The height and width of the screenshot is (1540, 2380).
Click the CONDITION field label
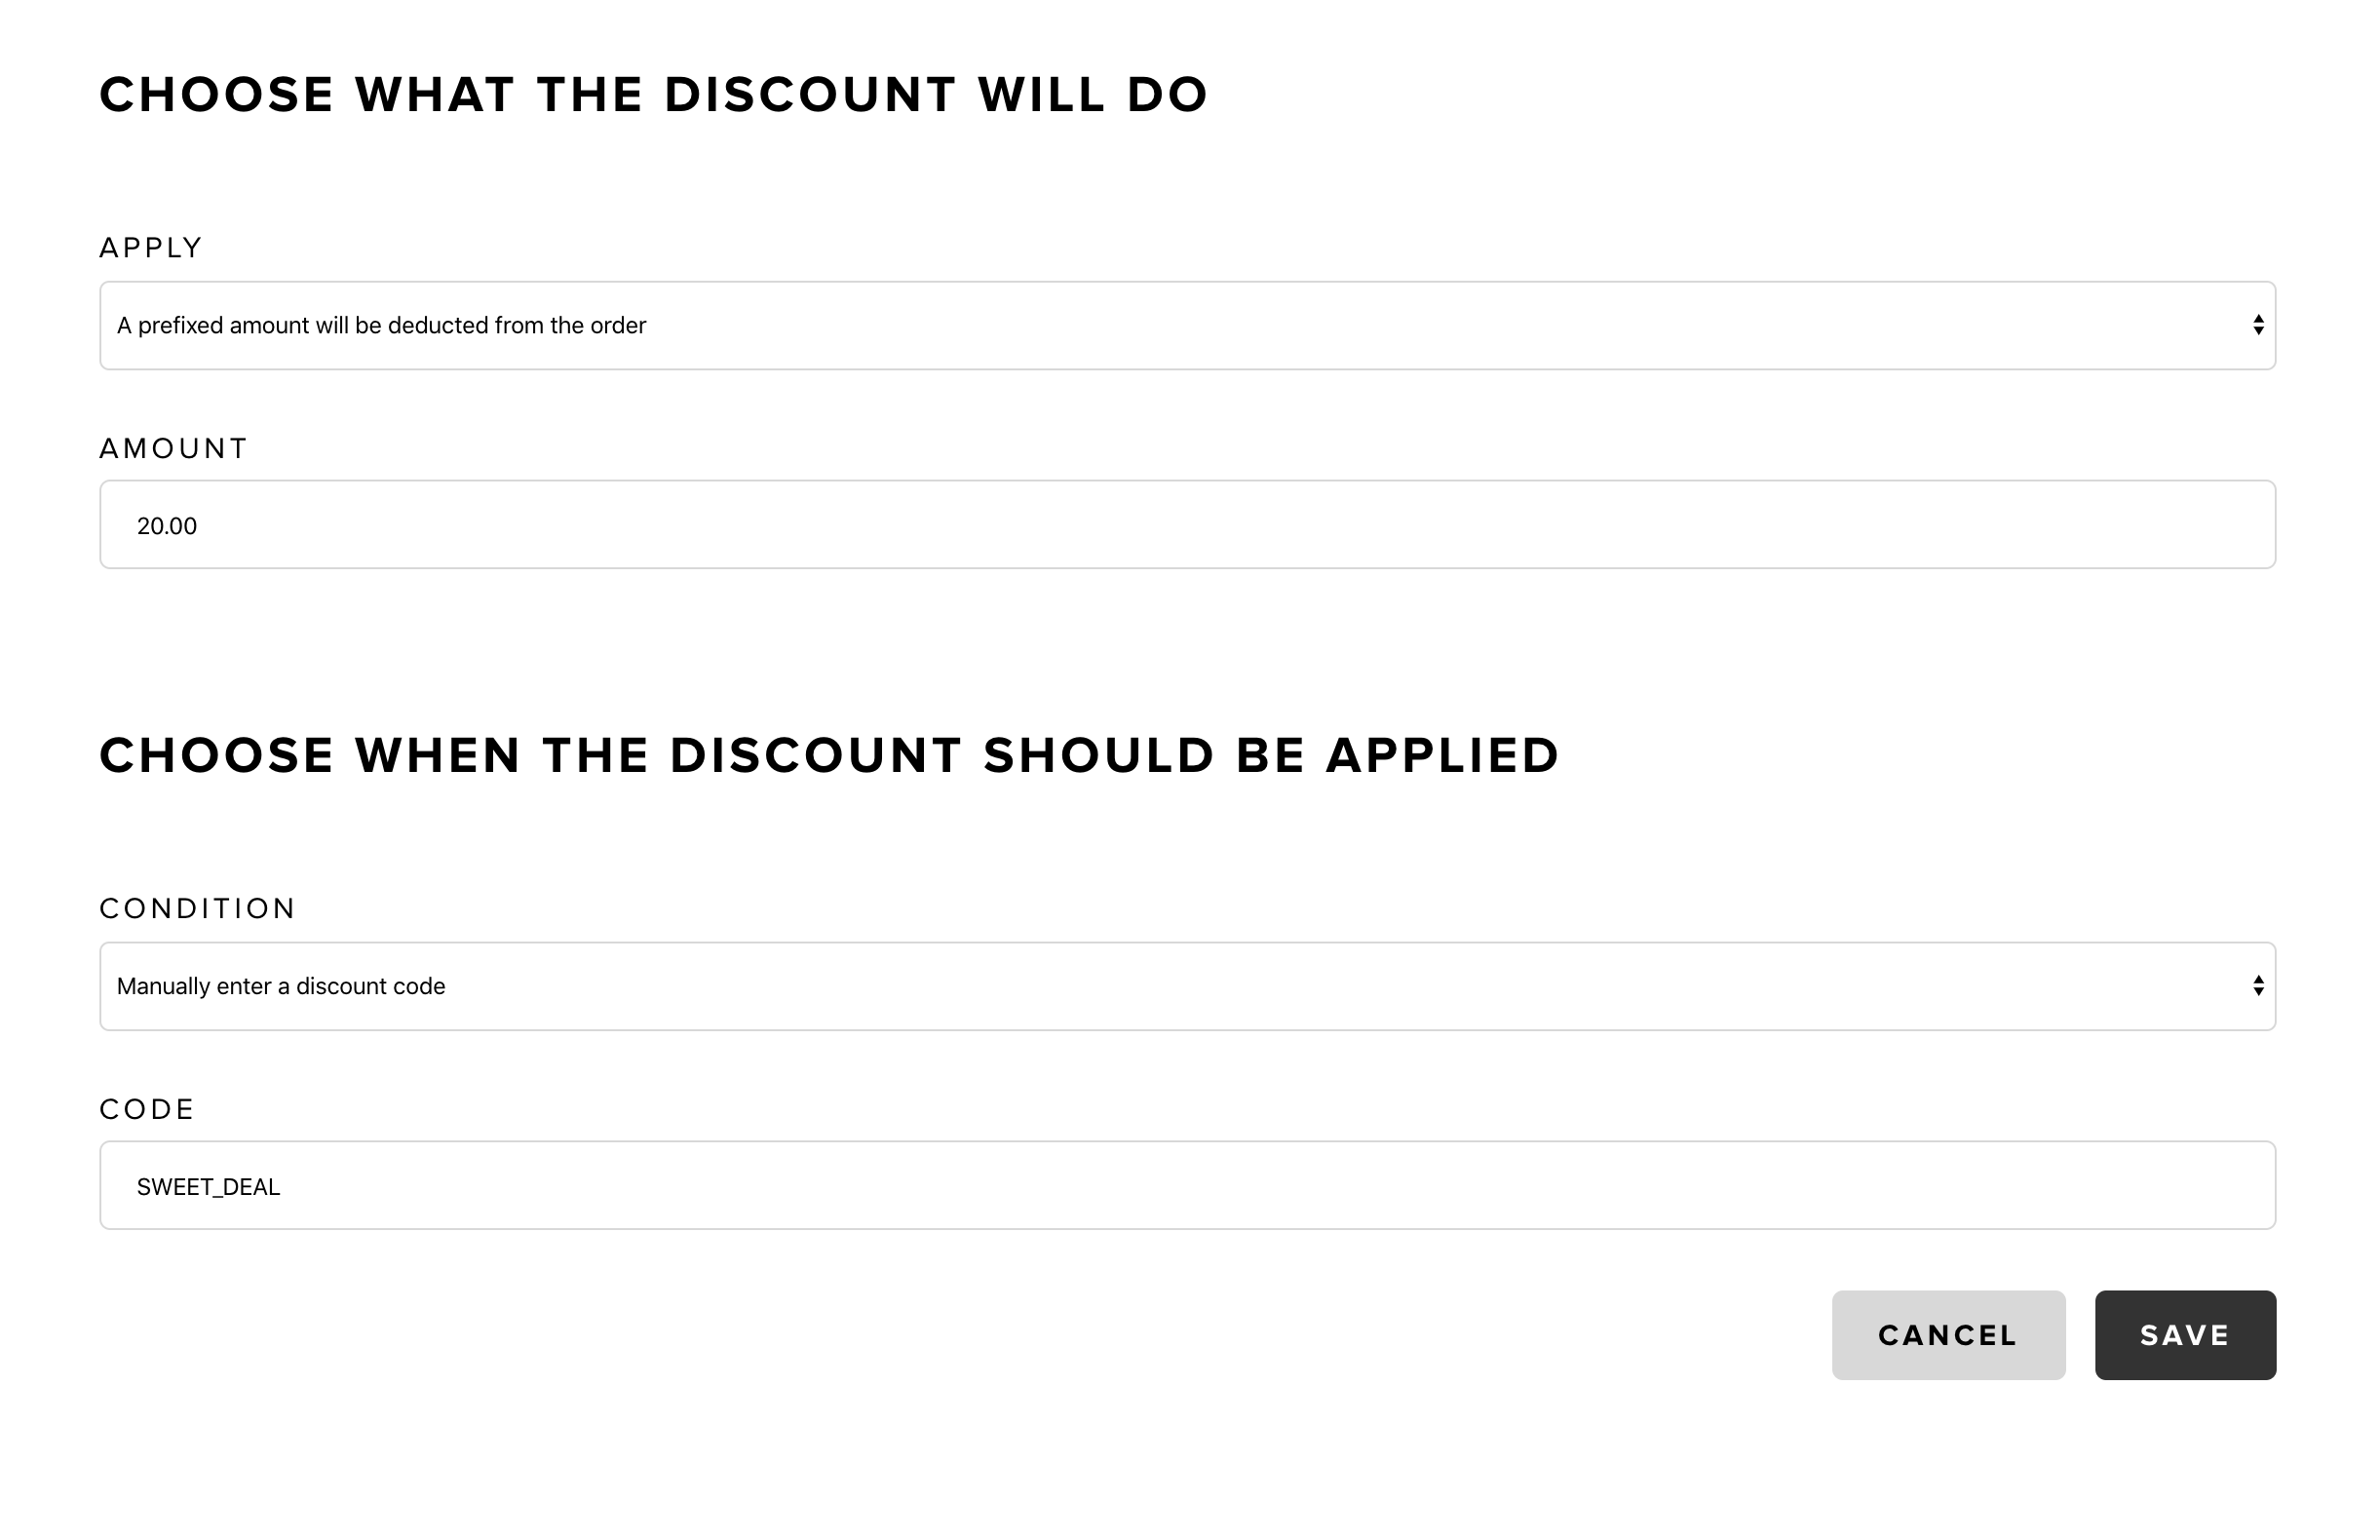[197, 909]
